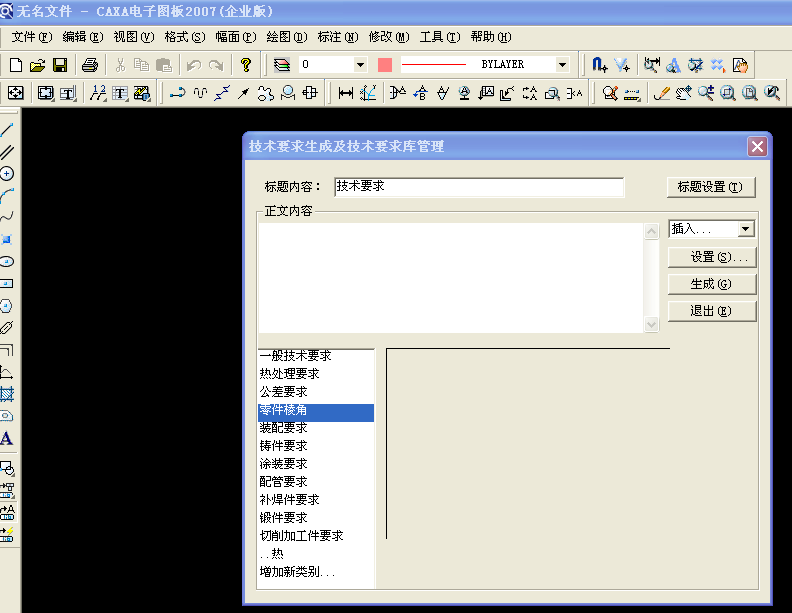Screen dimensions: 792x613
Task: Open the 幅面(P) menu
Action: pyautogui.click(x=236, y=37)
